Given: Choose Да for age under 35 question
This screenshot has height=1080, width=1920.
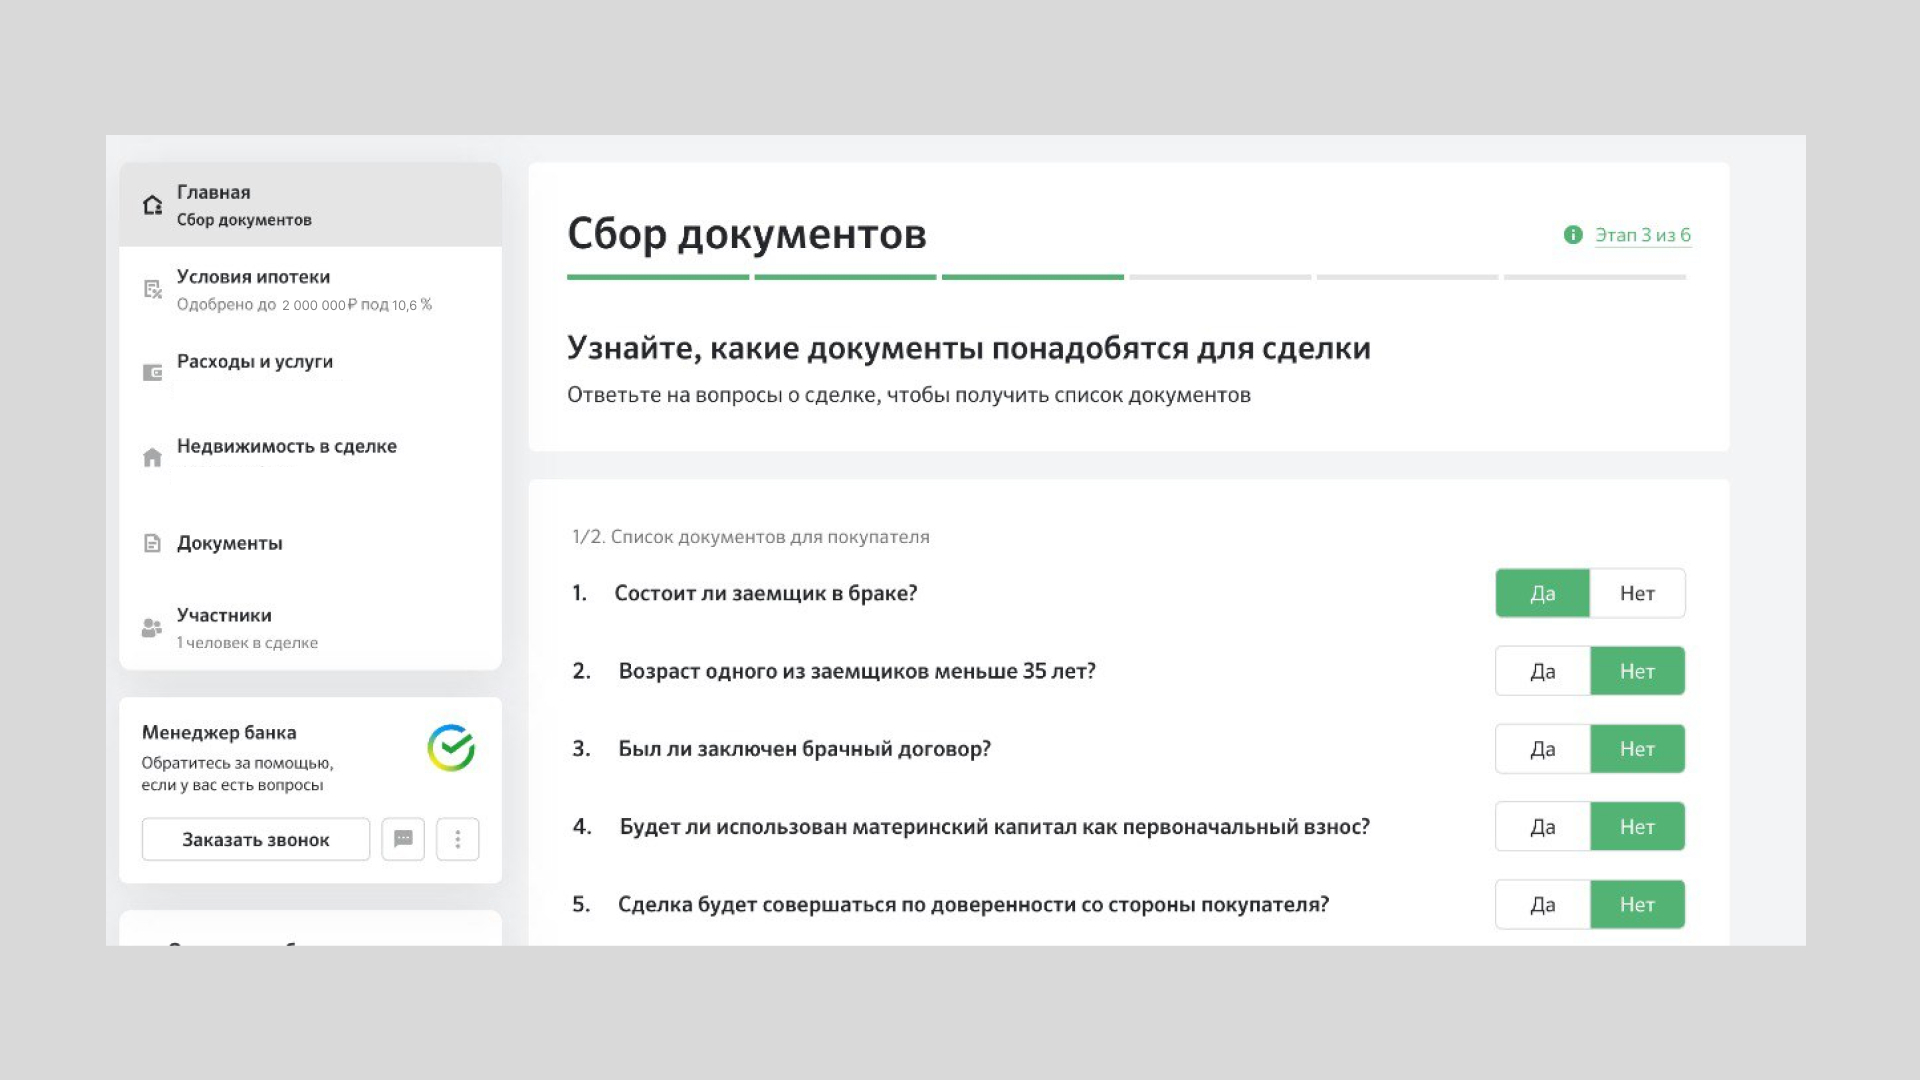Looking at the screenshot, I should click(1542, 671).
